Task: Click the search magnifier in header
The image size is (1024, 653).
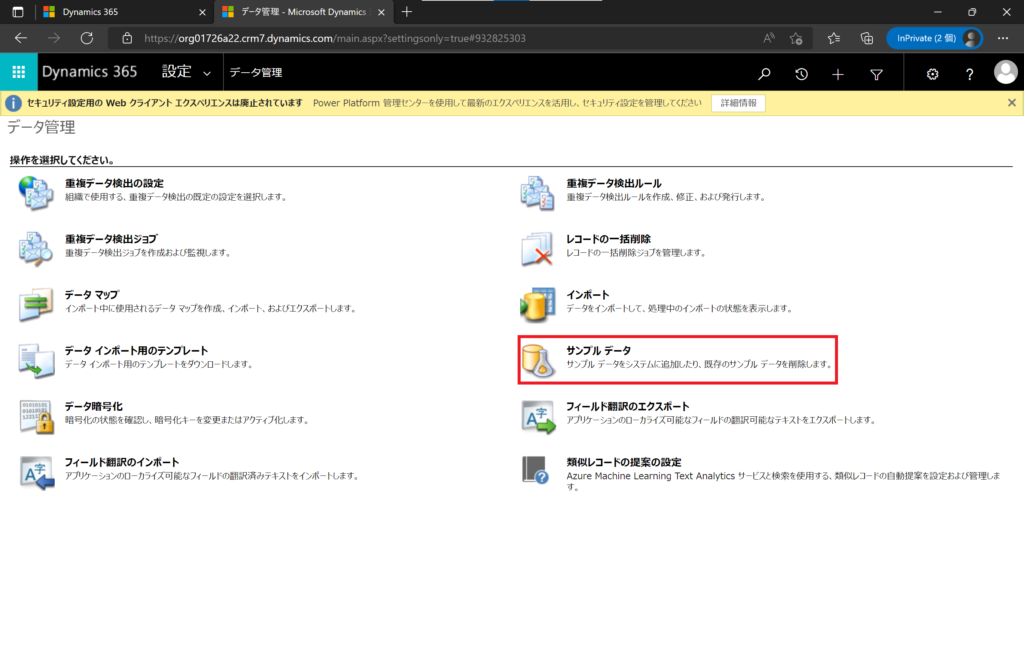Action: point(764,73)
